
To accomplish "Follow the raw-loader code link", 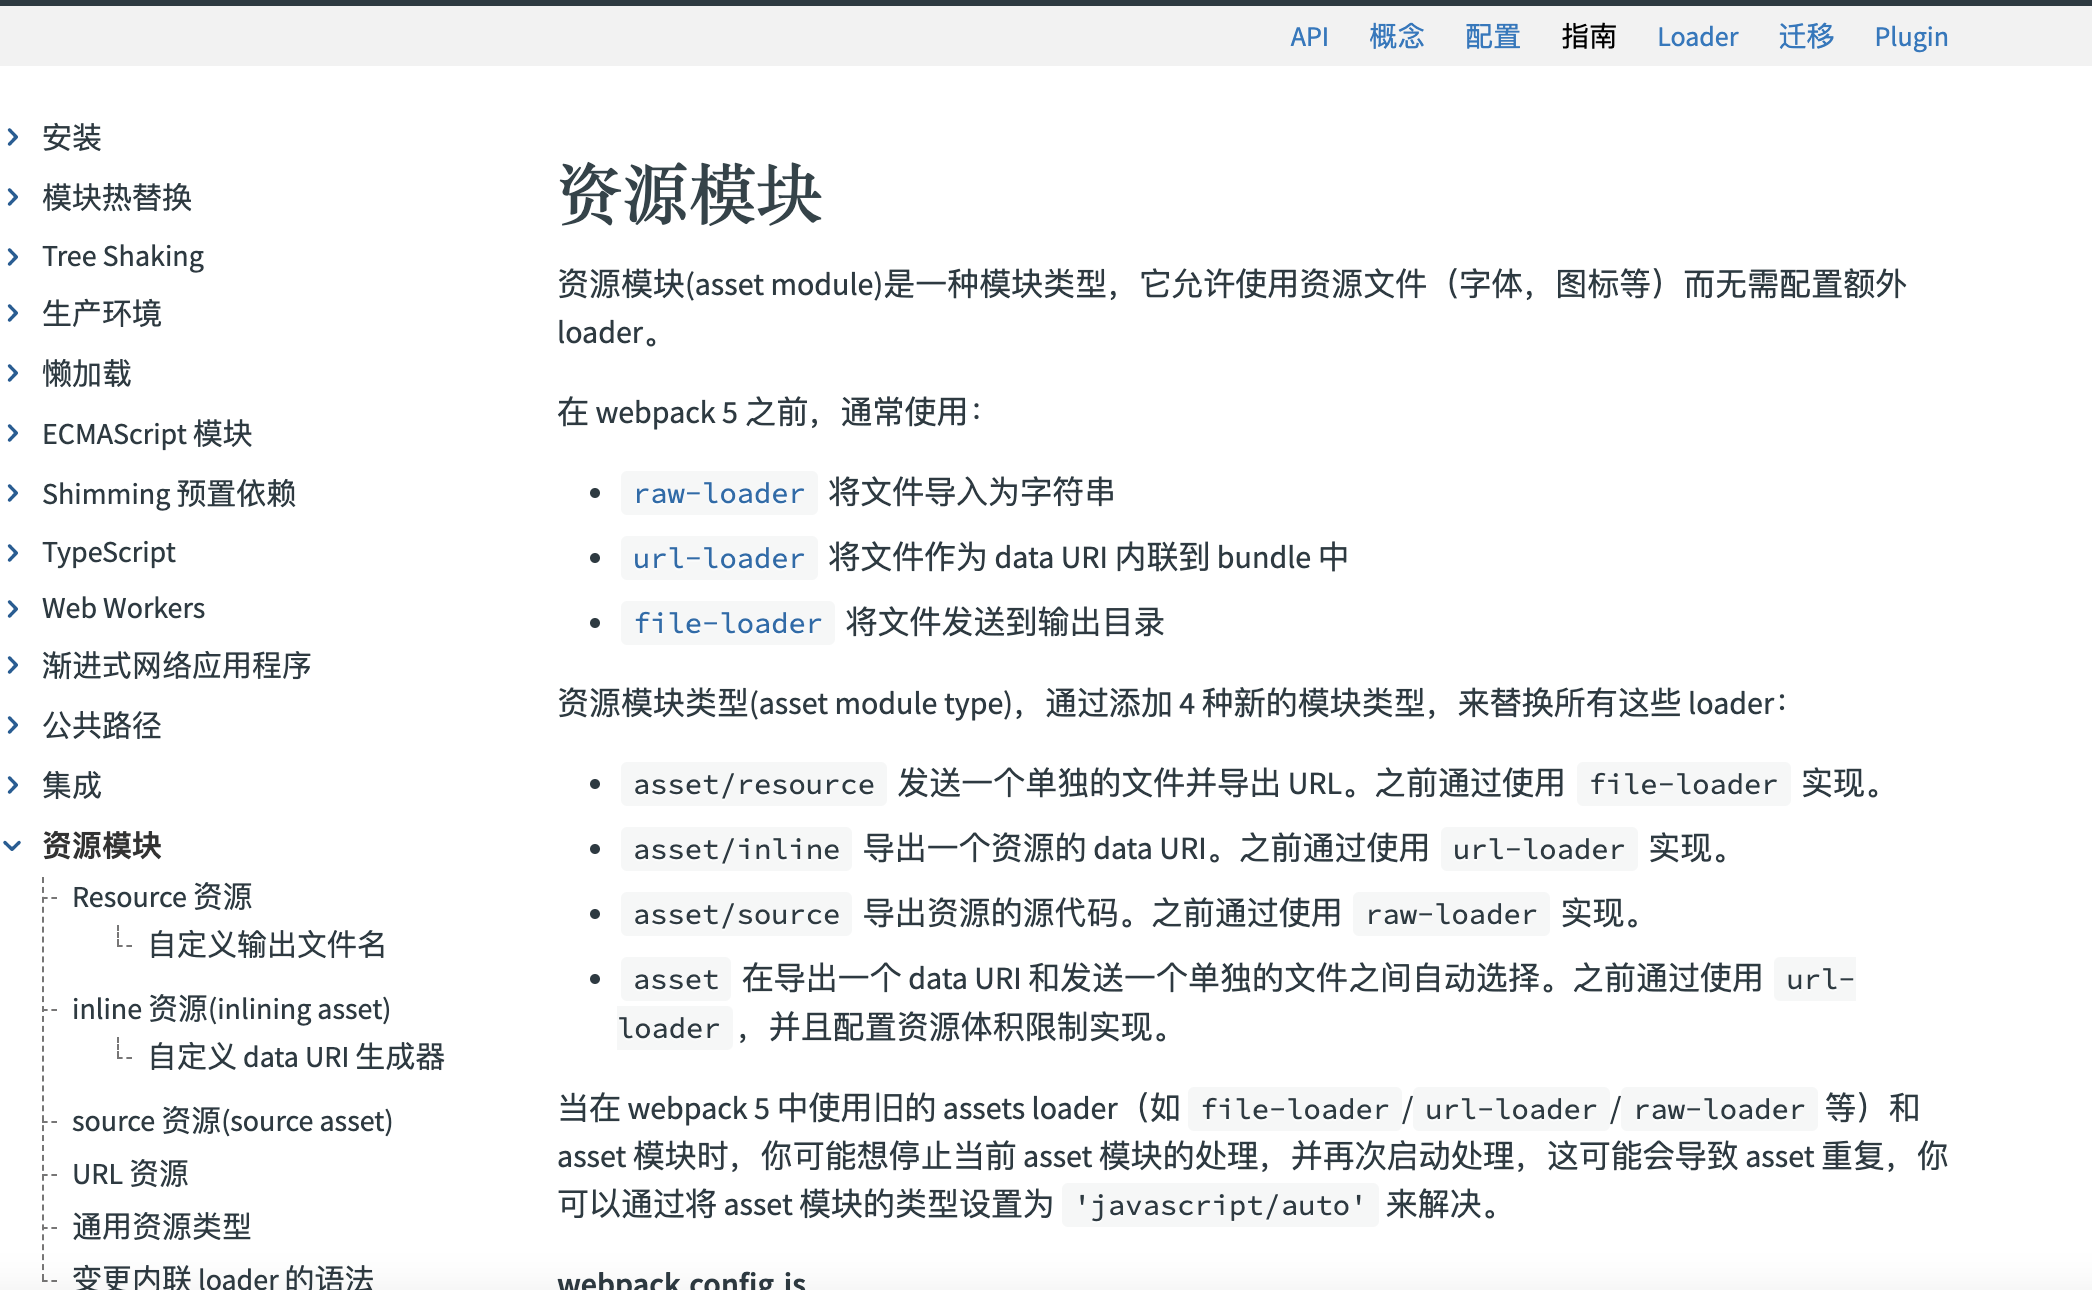I will point(718,493).
